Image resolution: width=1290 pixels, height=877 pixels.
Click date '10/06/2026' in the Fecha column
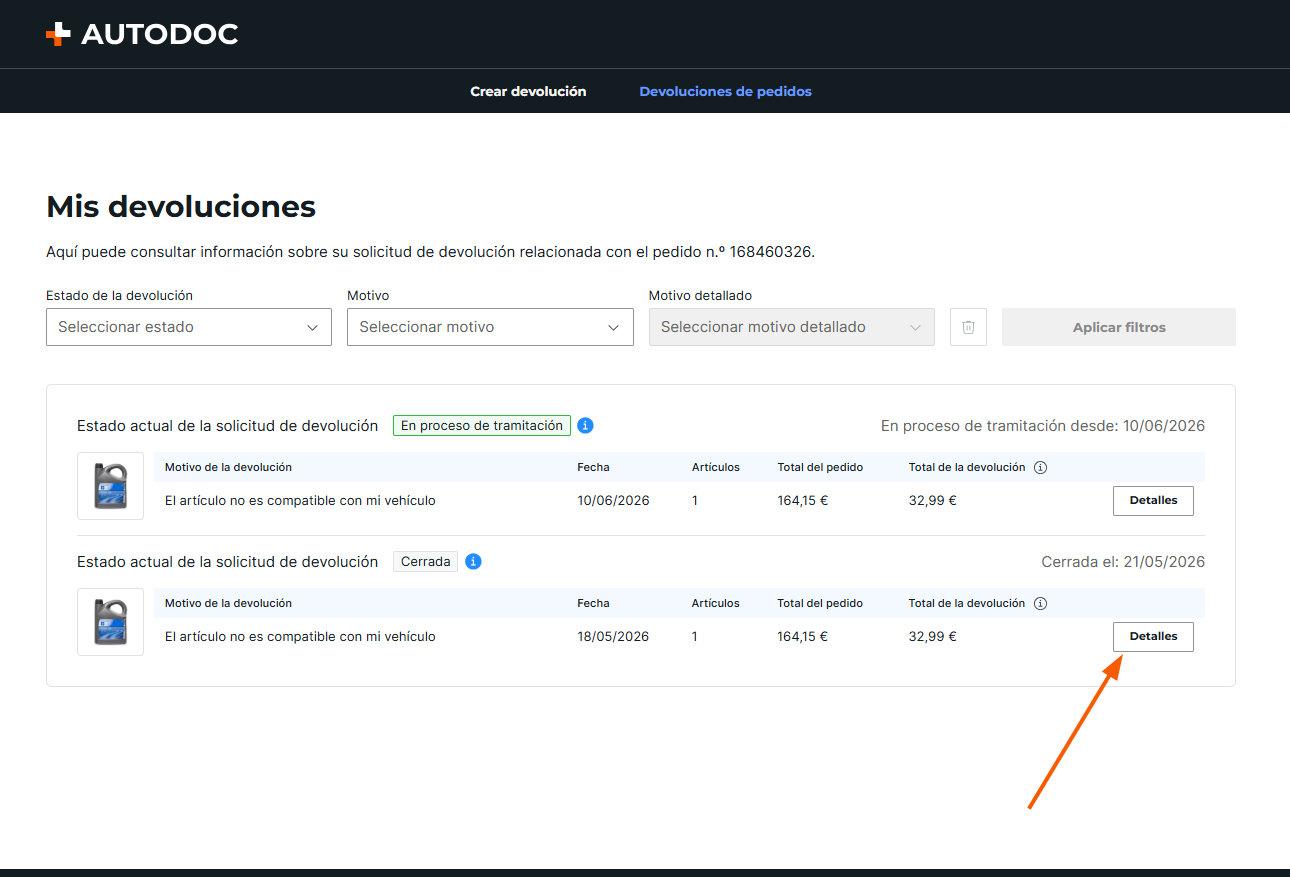(x=613, y=501)
